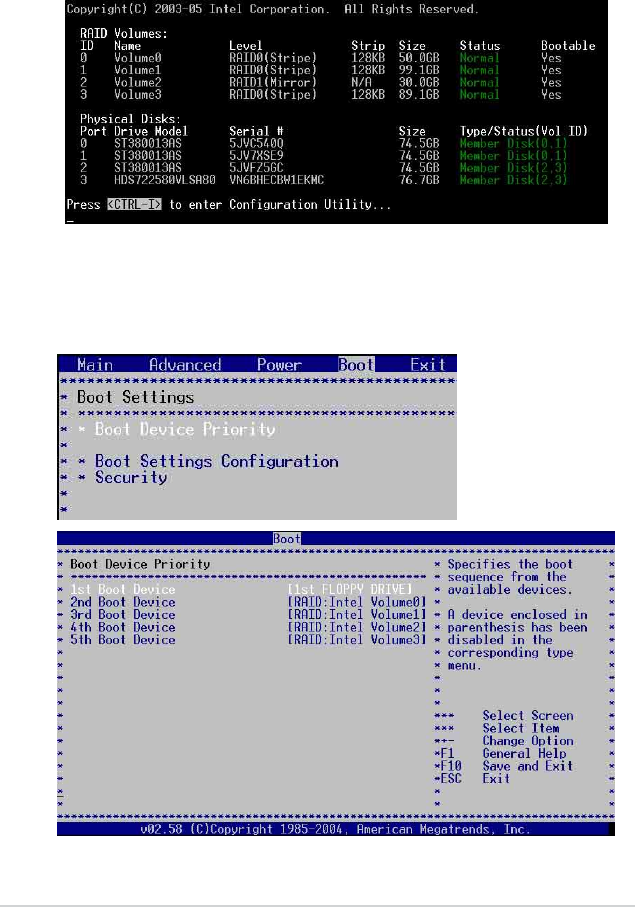Click Volume3 in RAID Volumes list
The width and height of the screenshot is (635, 907).
(138, 94)
